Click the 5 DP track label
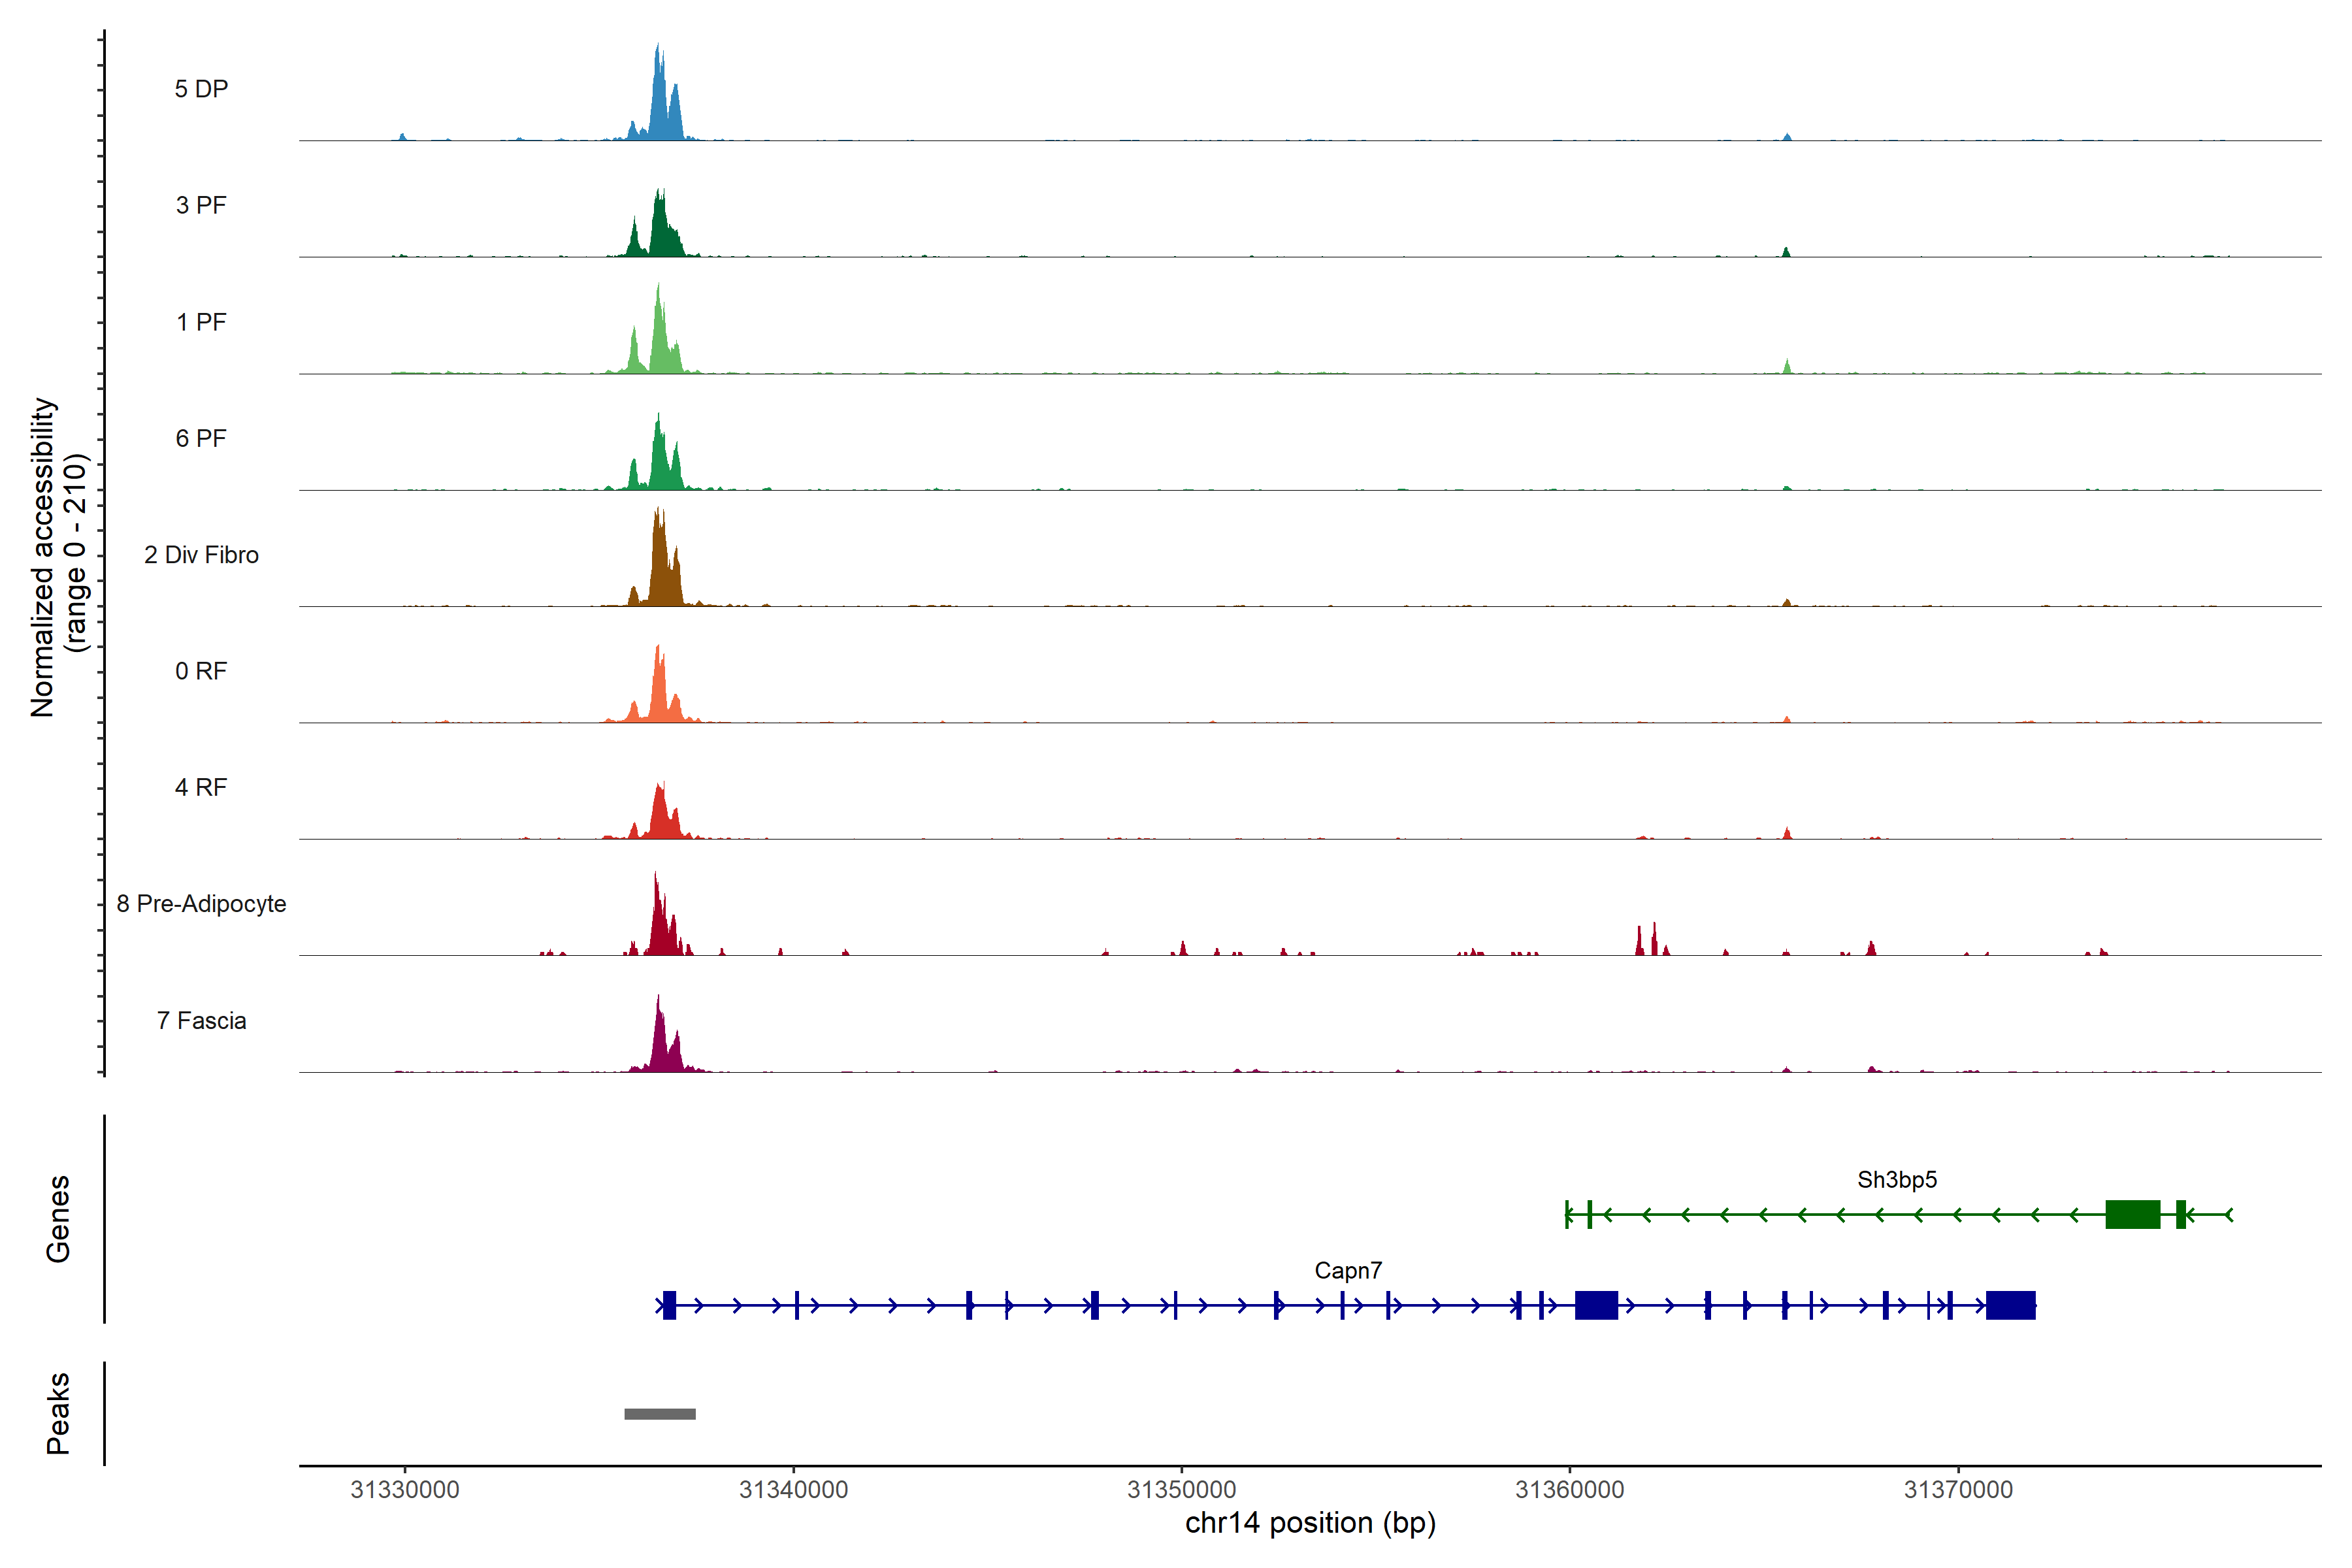The image size is (2352, 1568). [201, 89]
